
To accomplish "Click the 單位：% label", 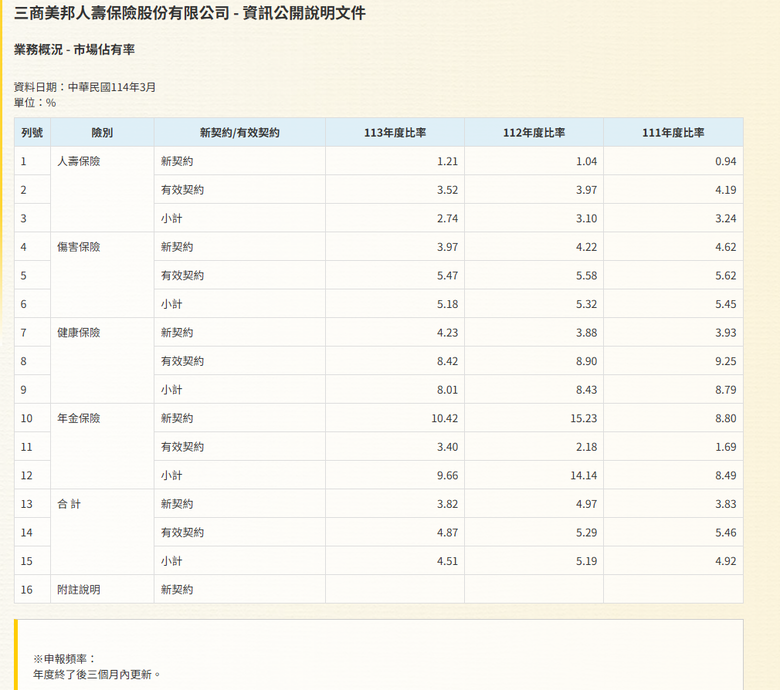I will coord(35,103).
